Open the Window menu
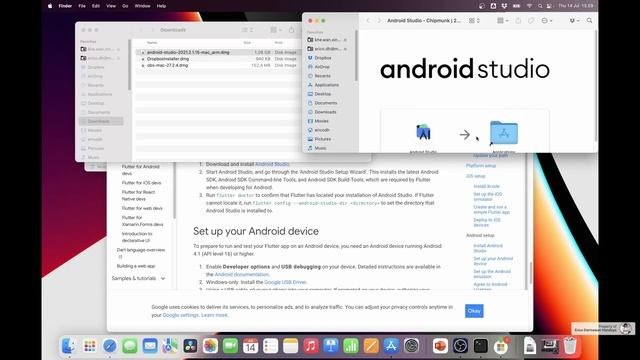Screen dimensions: 640x360 [142, 6]
